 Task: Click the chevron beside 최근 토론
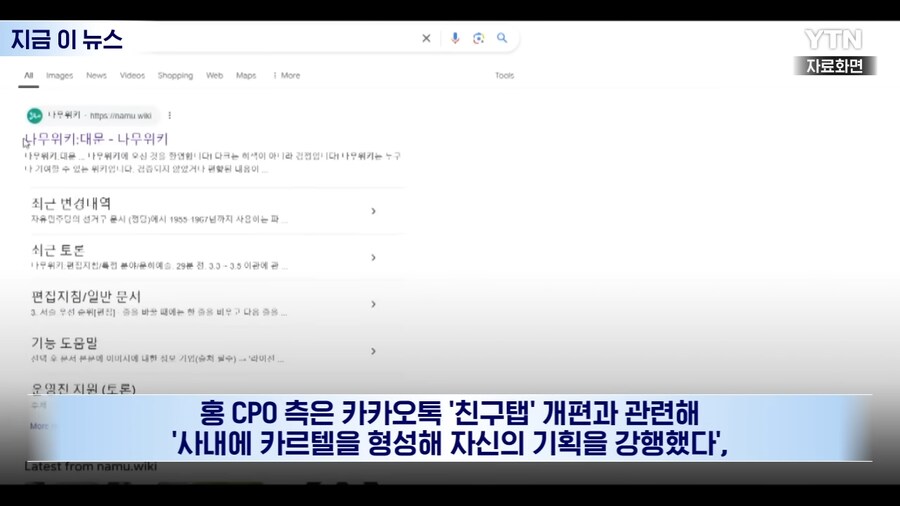coord(373,257)
